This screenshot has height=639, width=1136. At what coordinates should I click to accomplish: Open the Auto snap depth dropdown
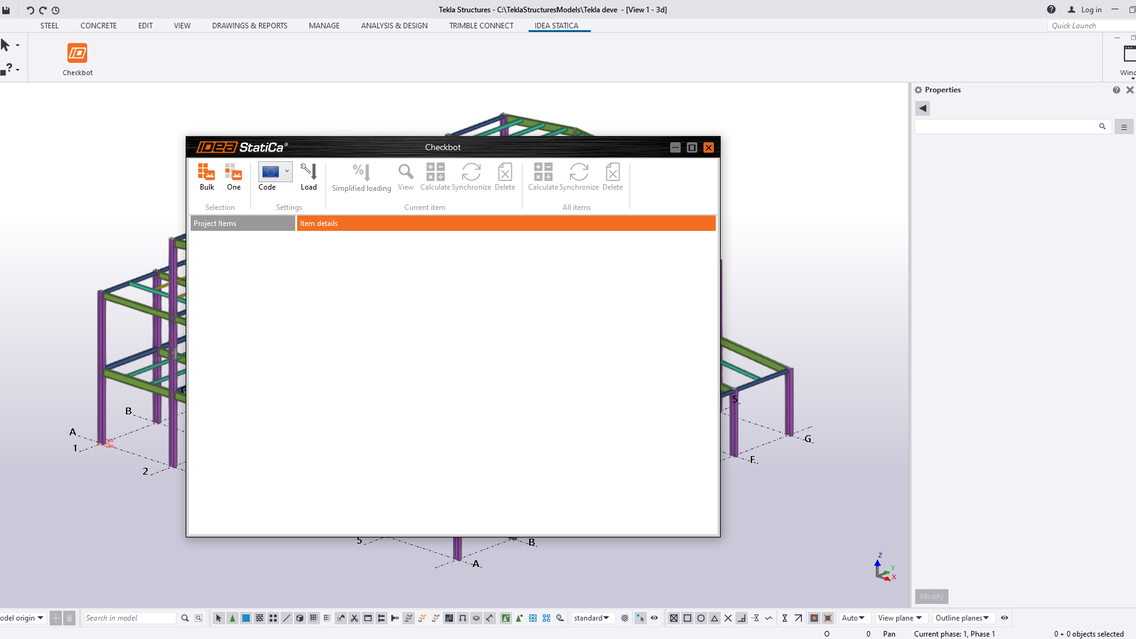(853, 618)
